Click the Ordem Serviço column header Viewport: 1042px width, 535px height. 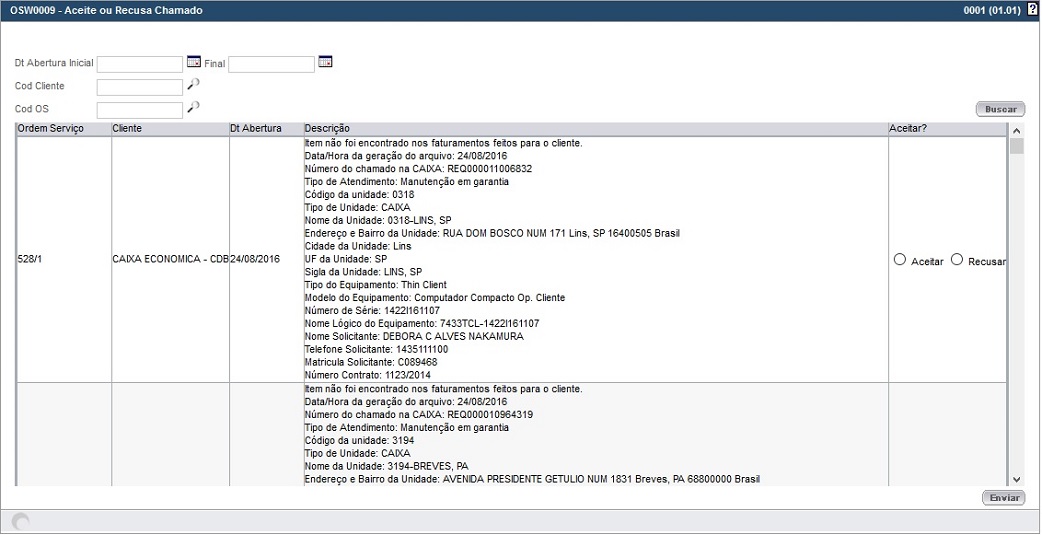tap(51, 129)
